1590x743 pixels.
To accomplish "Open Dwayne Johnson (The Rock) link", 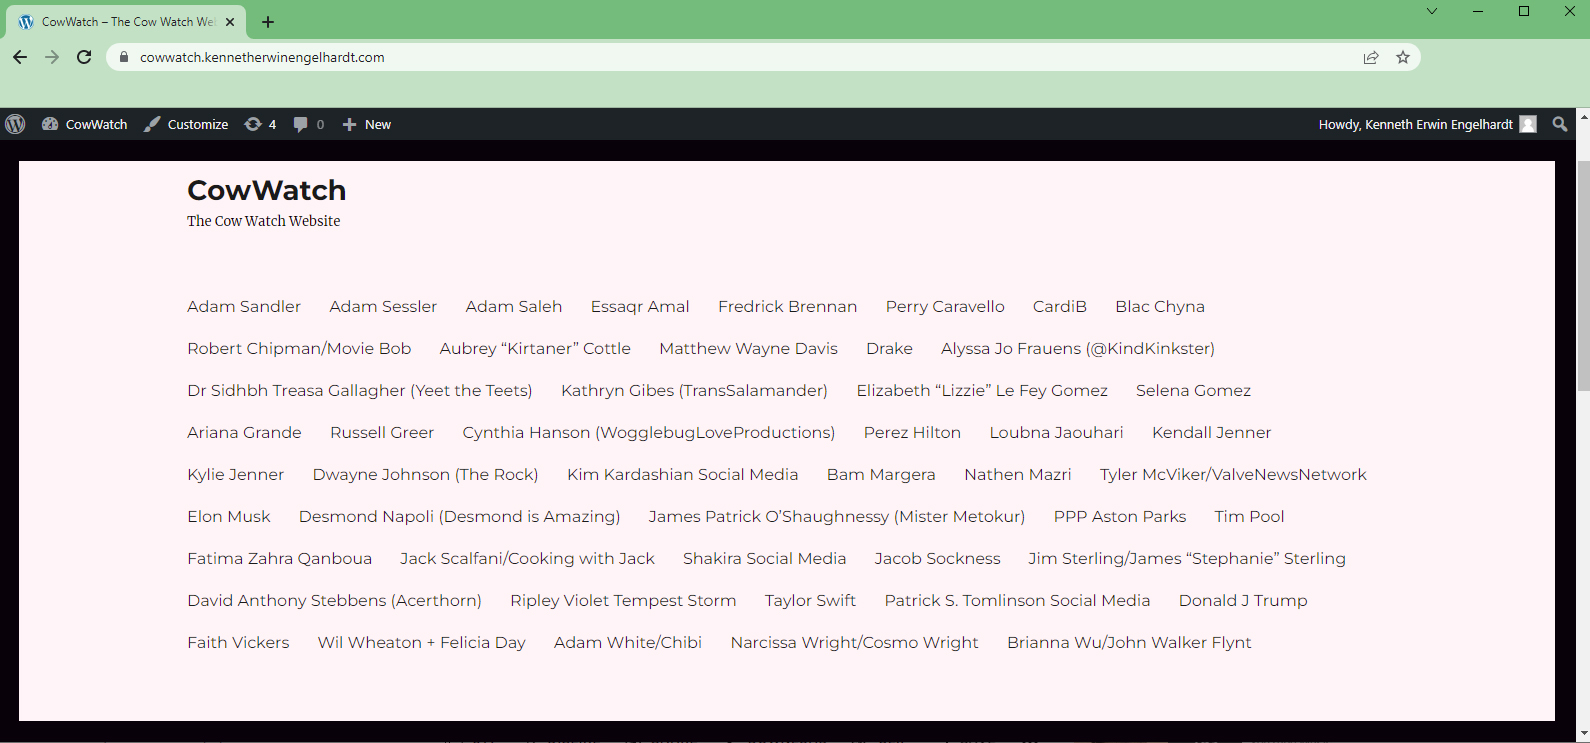I will [425, 474].
